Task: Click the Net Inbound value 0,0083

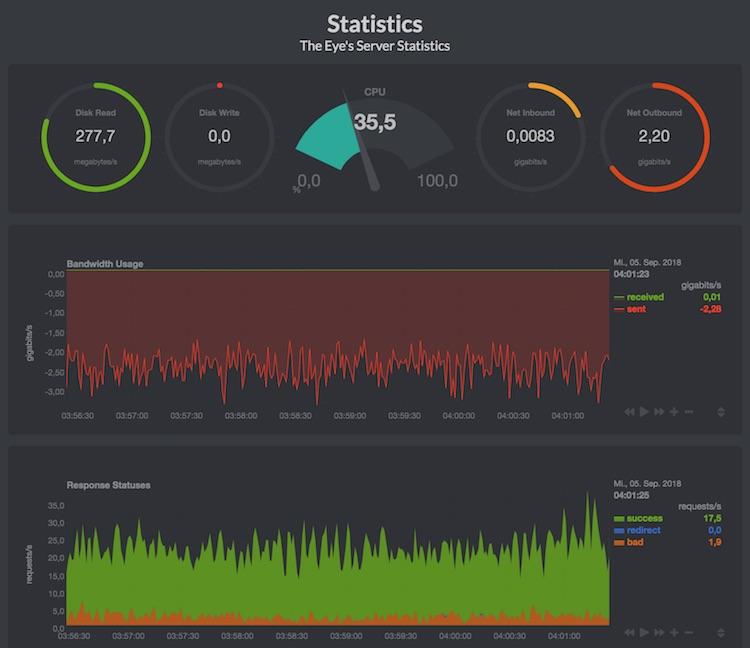Action: [x=530, y=136]
